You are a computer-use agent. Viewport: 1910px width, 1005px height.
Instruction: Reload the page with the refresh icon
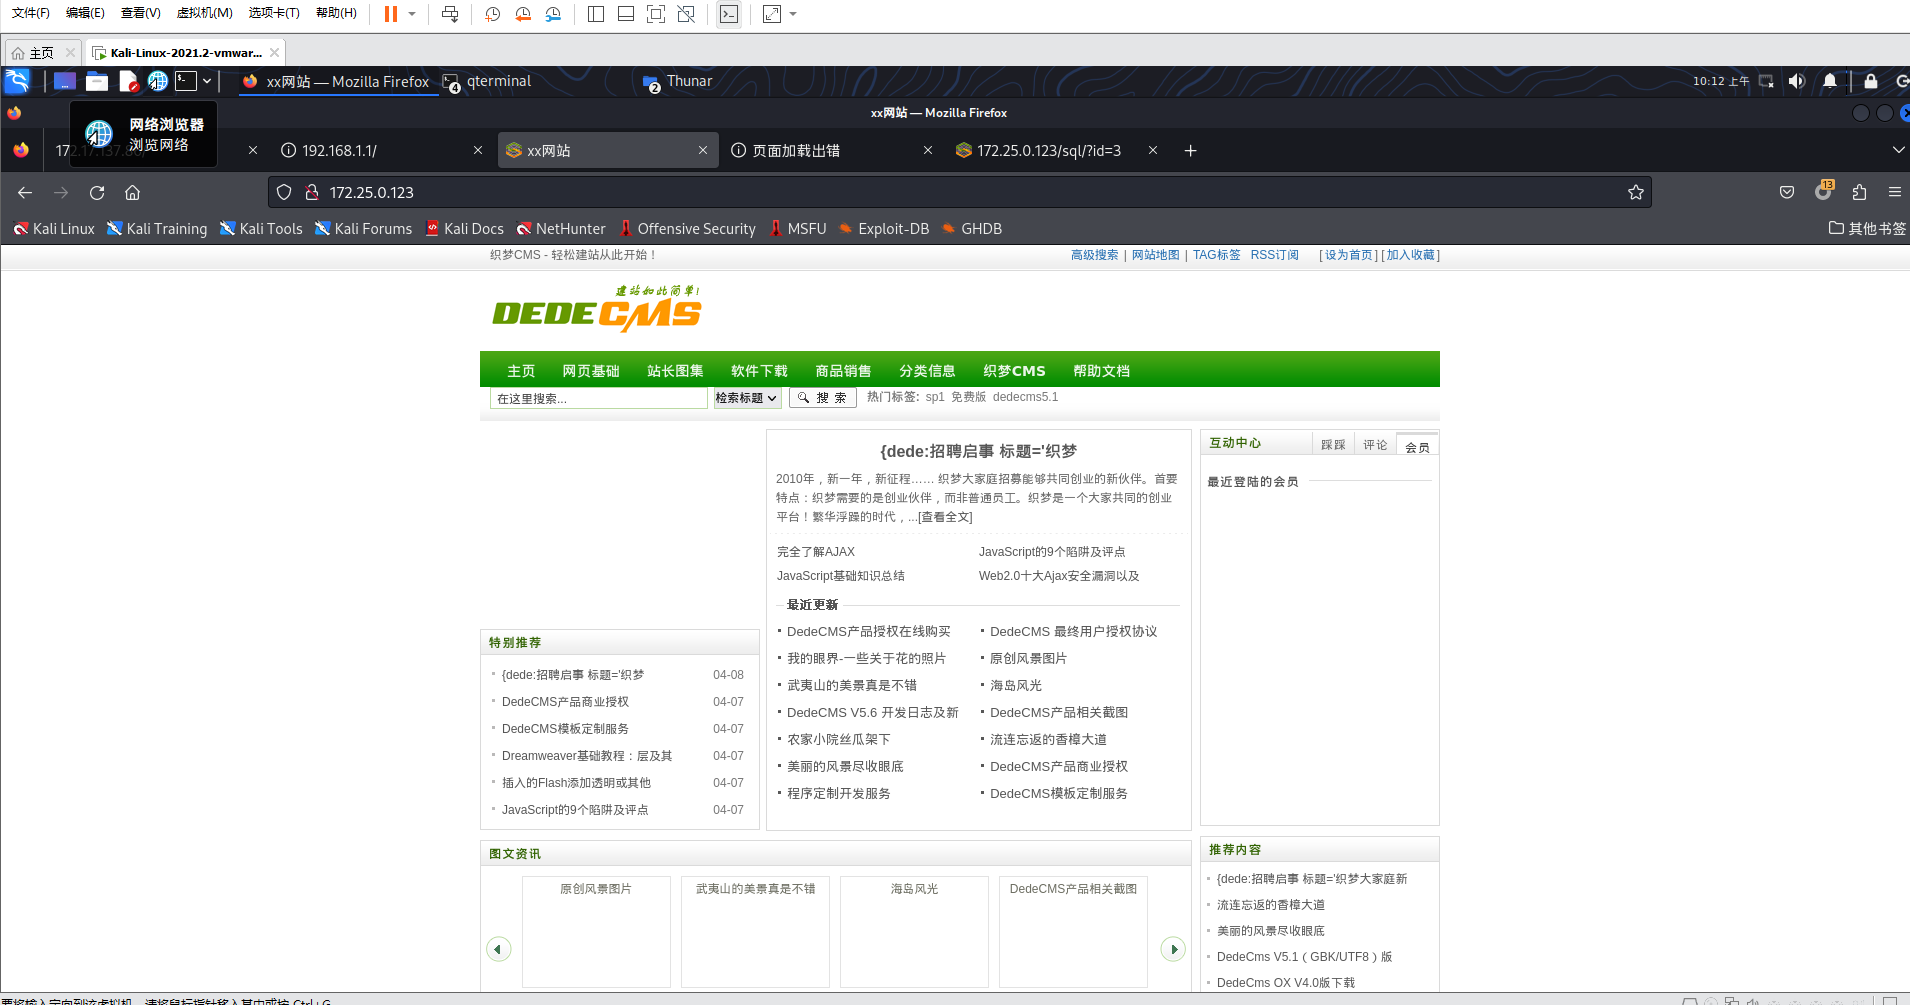97,192
